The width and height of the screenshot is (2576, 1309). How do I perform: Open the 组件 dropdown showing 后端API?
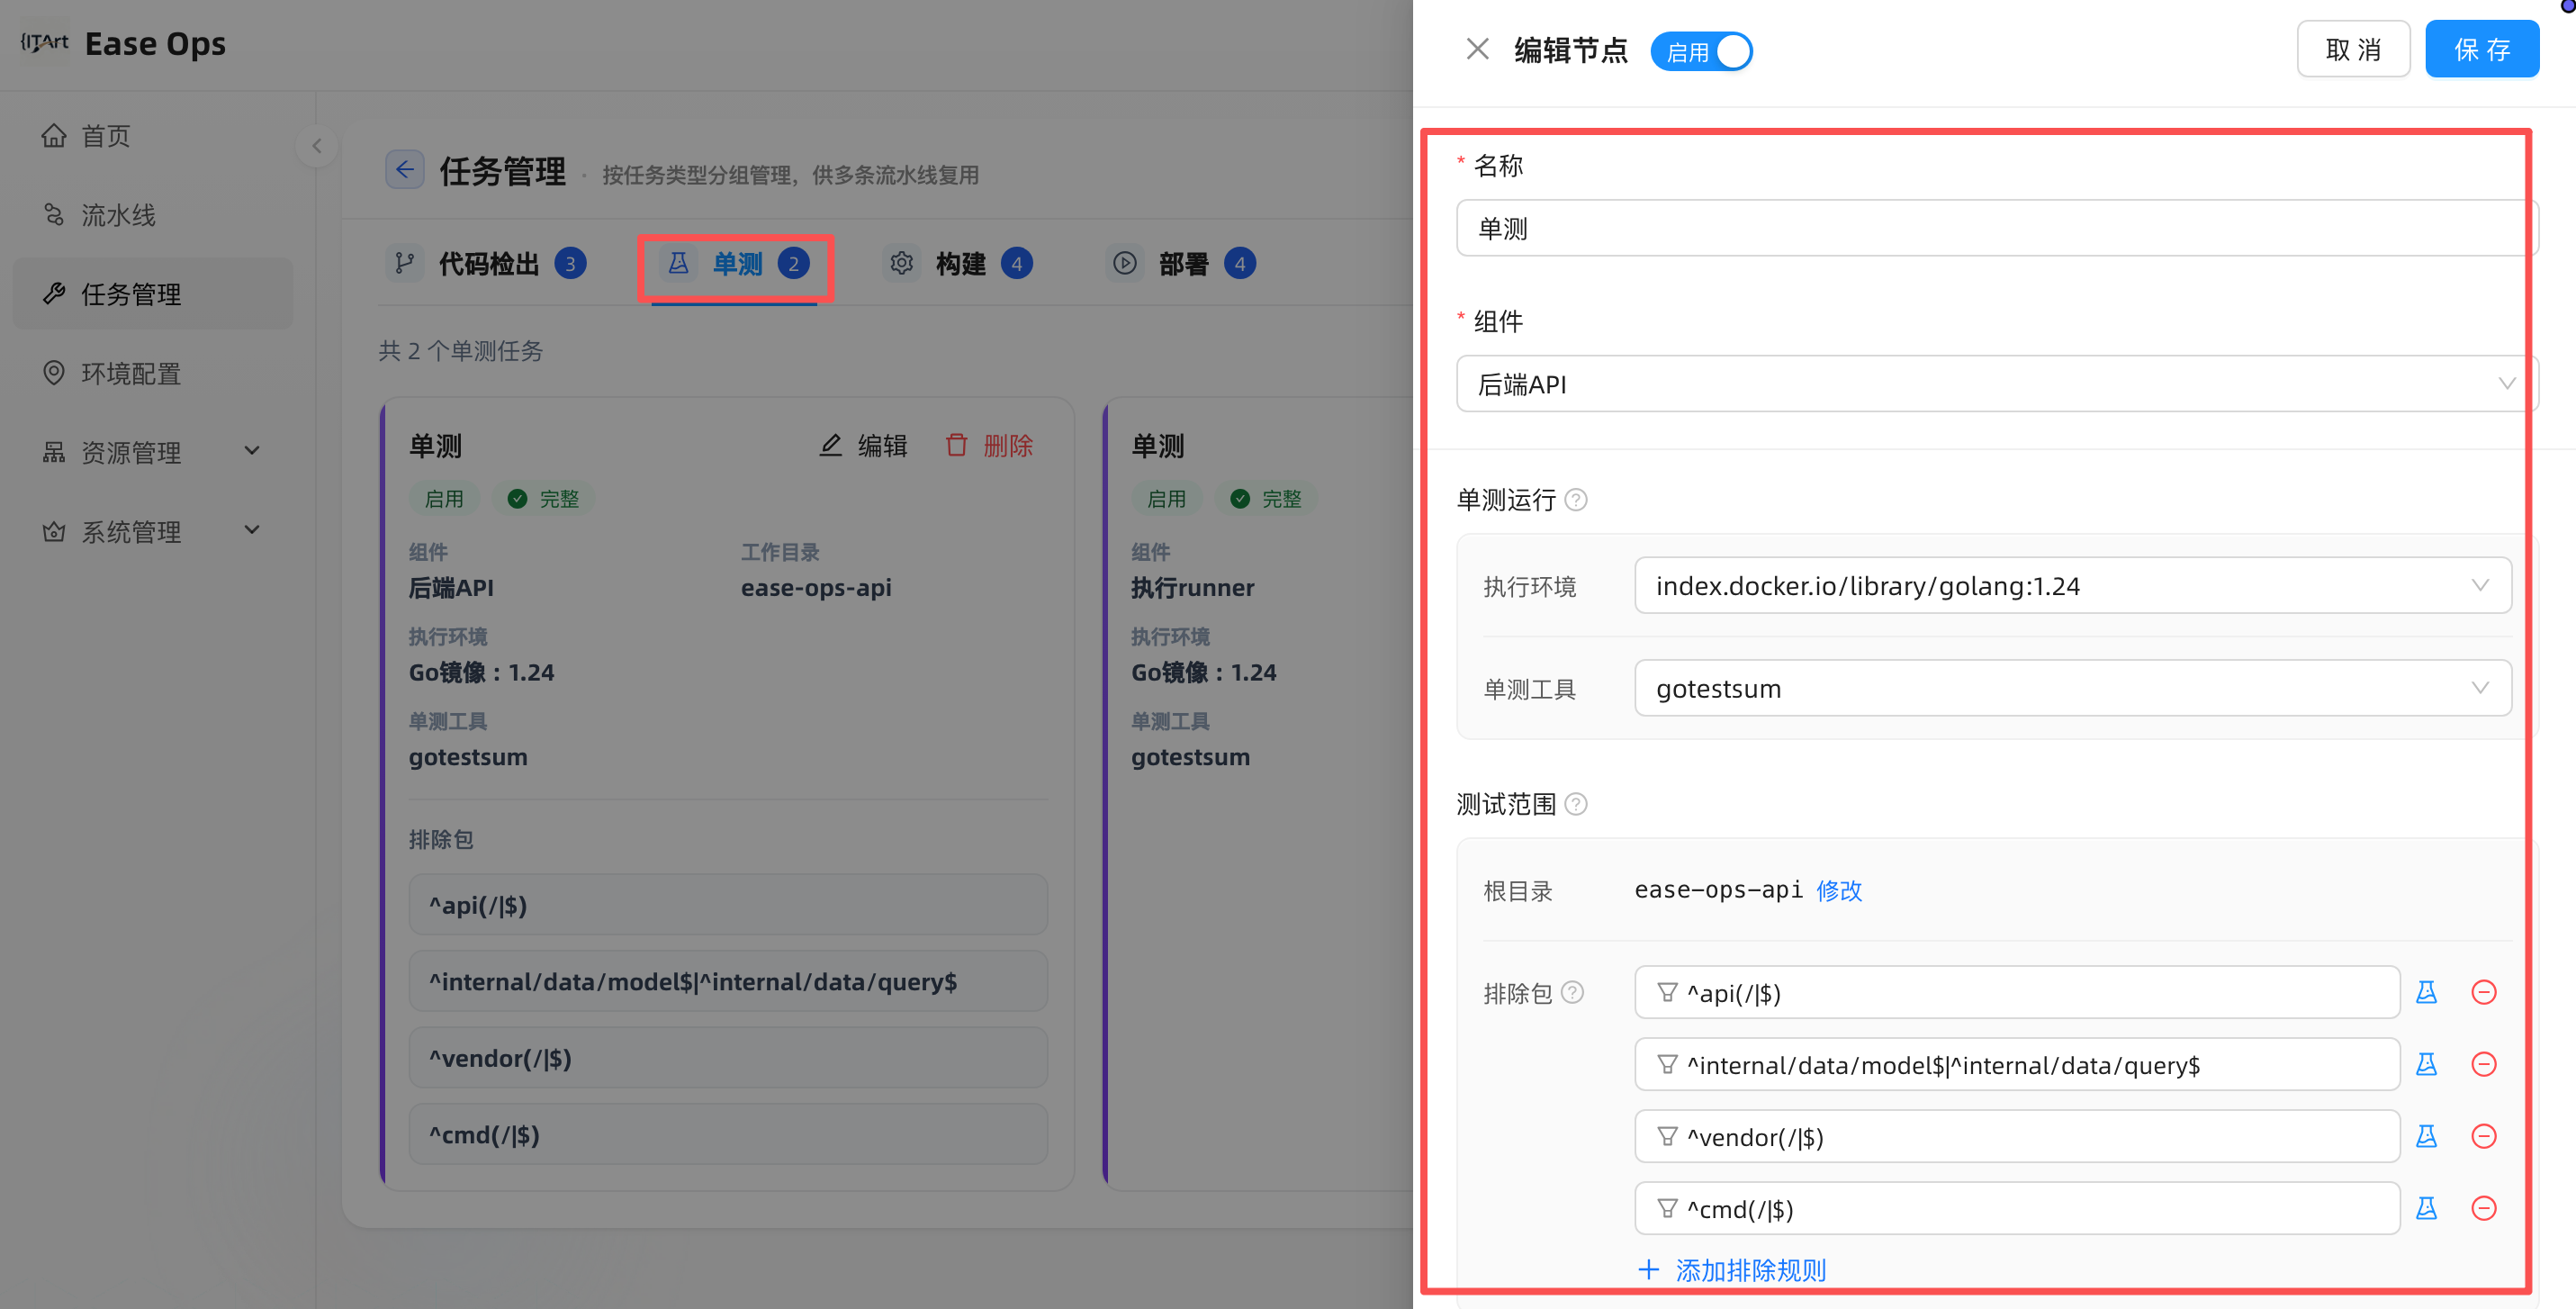click(1997, 384)
